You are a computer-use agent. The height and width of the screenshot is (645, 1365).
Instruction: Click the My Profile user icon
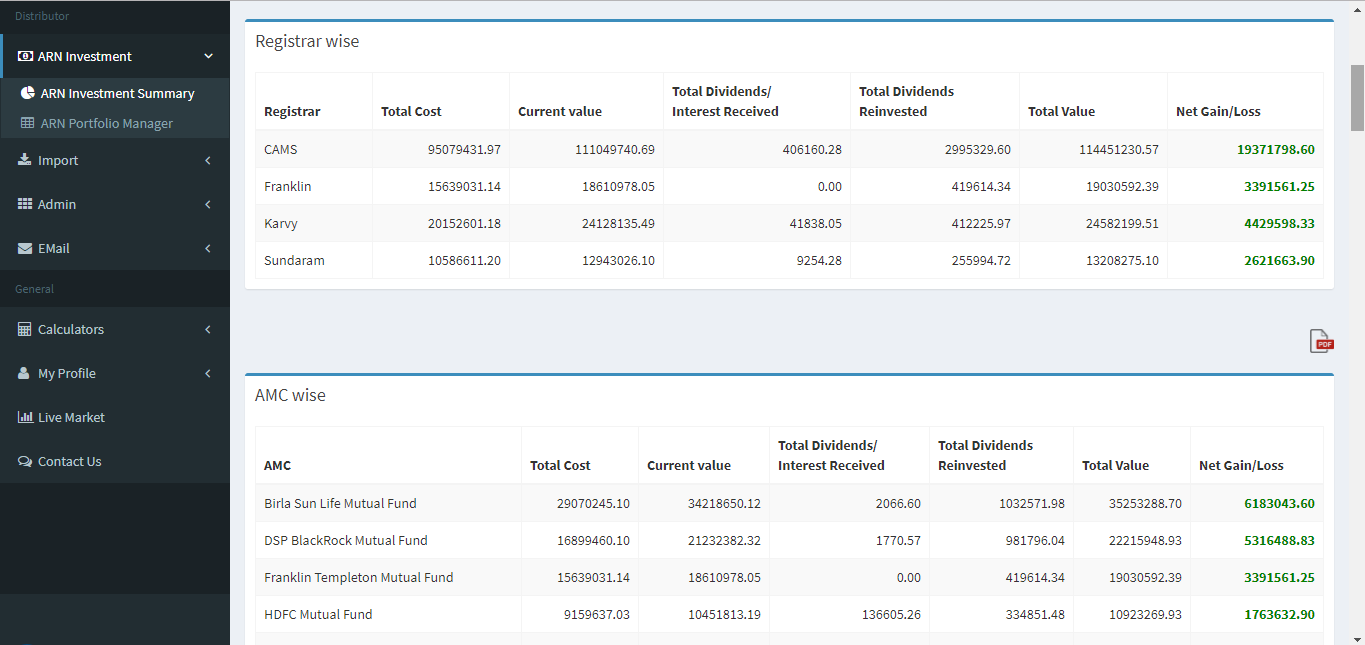click(x=25, y=373)
